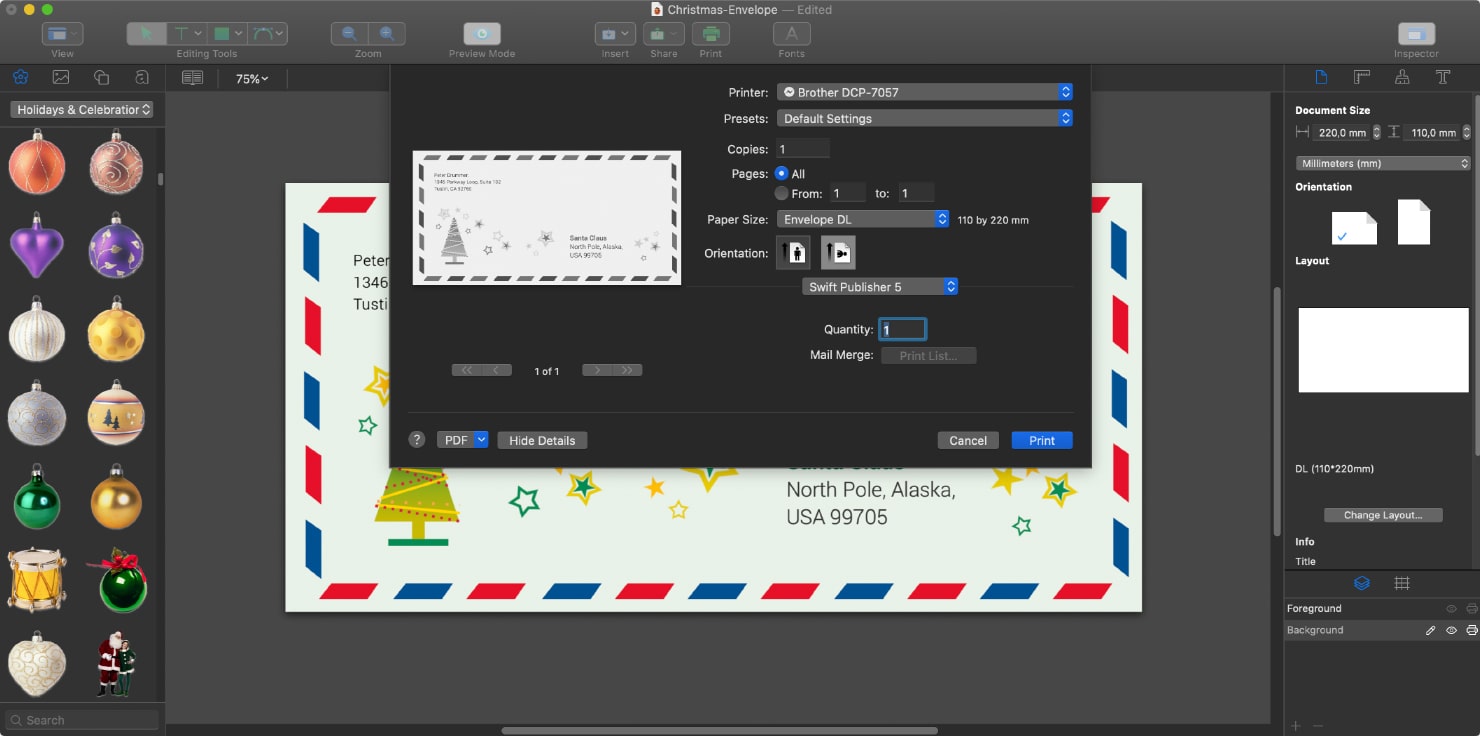The width and height of the screenshot is (1480, 736).
Task: Open the Fonts panel from the toolbar
Action: coord(791,33)
